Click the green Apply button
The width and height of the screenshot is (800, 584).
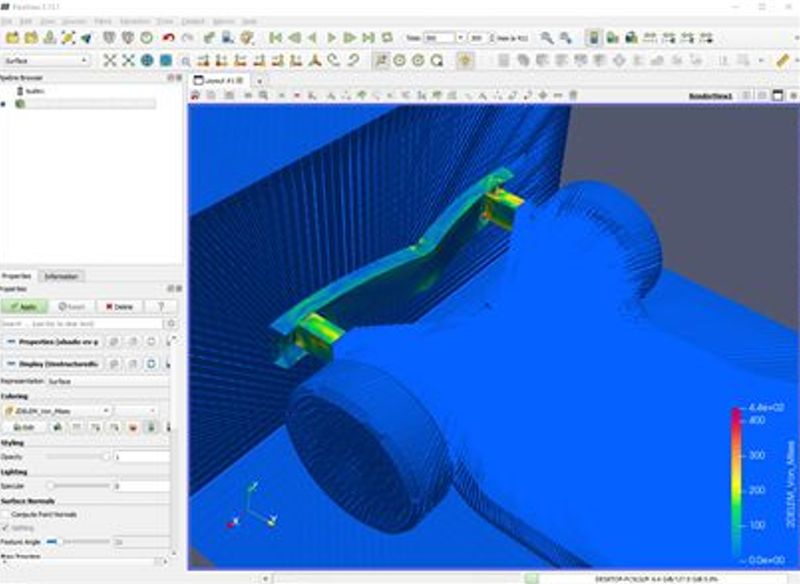(x=24, y=307)
